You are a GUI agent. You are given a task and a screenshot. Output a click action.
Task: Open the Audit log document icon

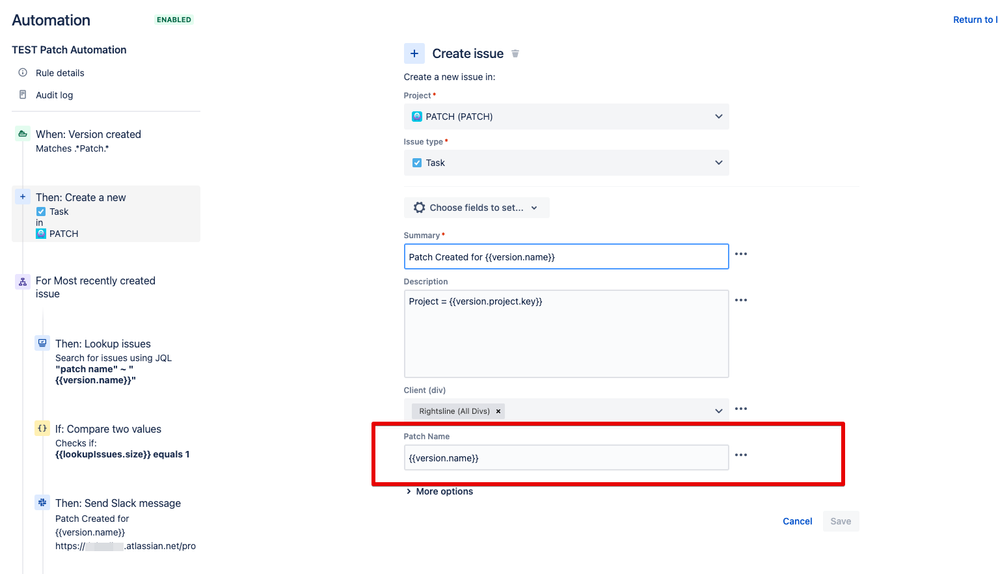pos(23,95)
